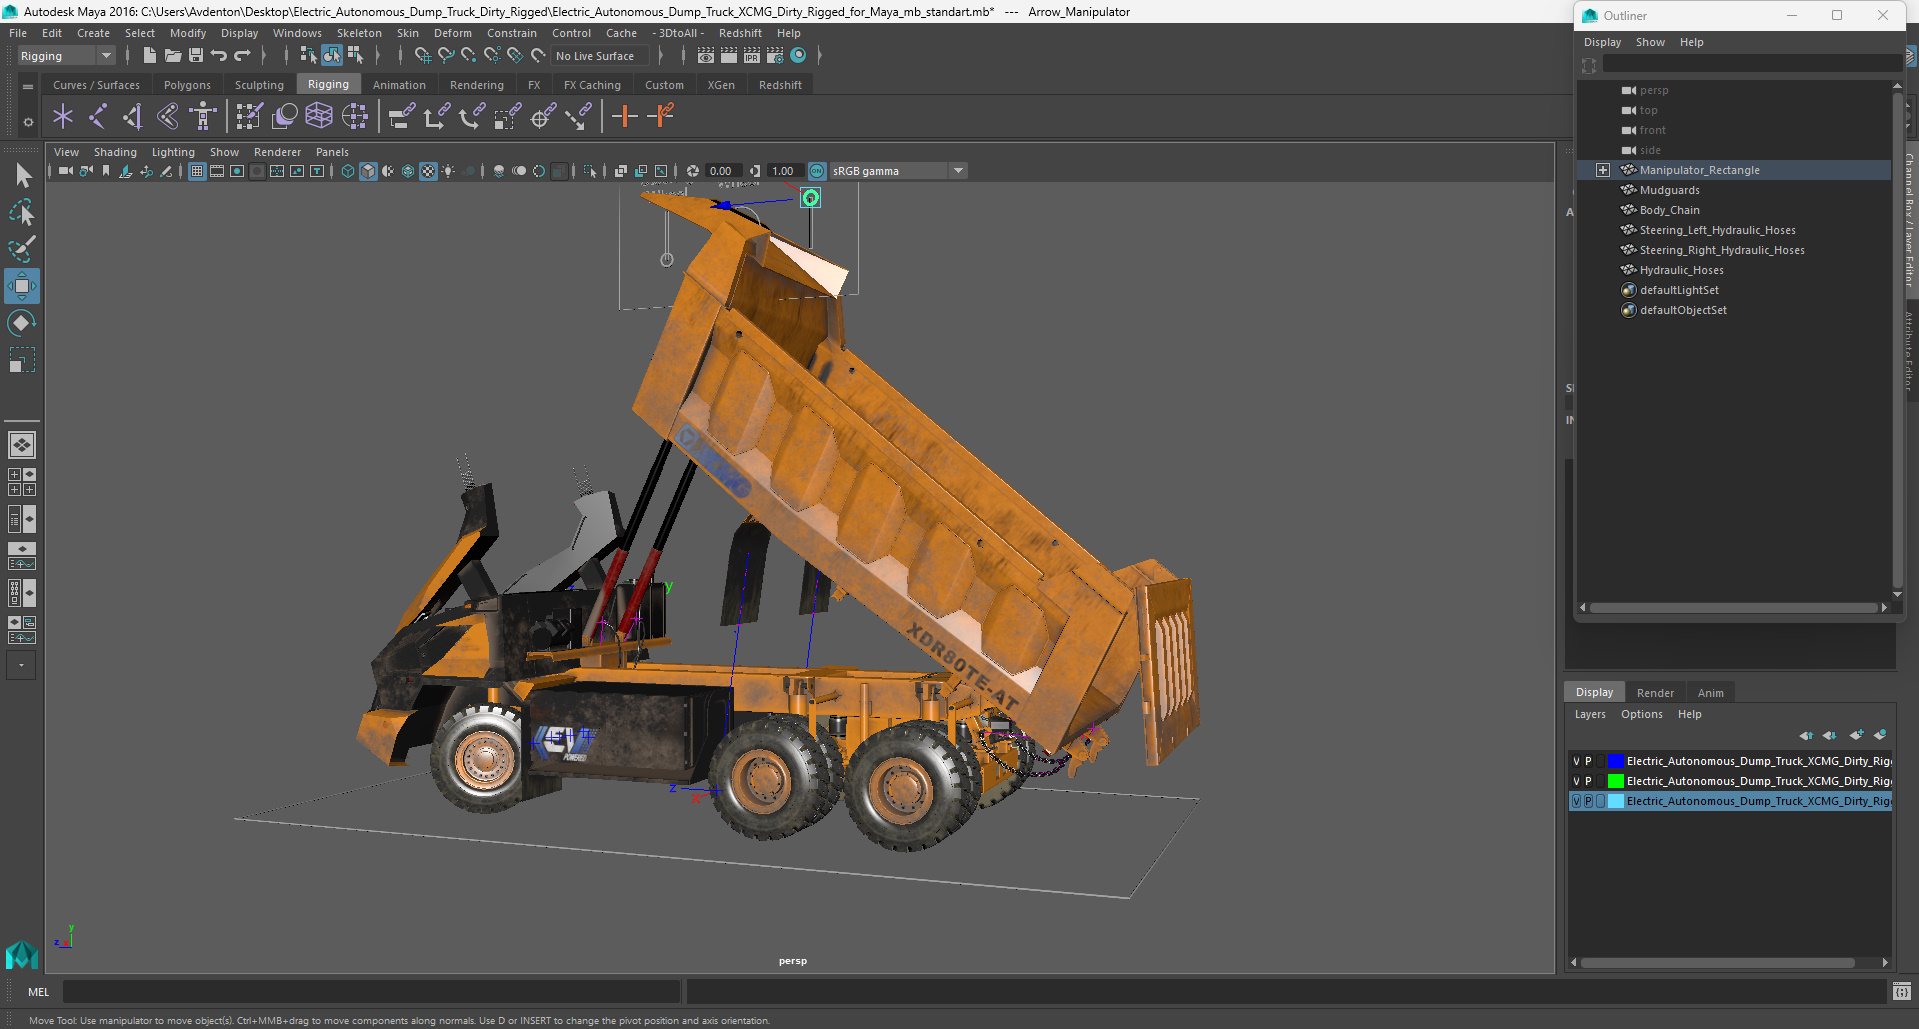Click the single-pane four view layout icon

click(x=21, y=445)
